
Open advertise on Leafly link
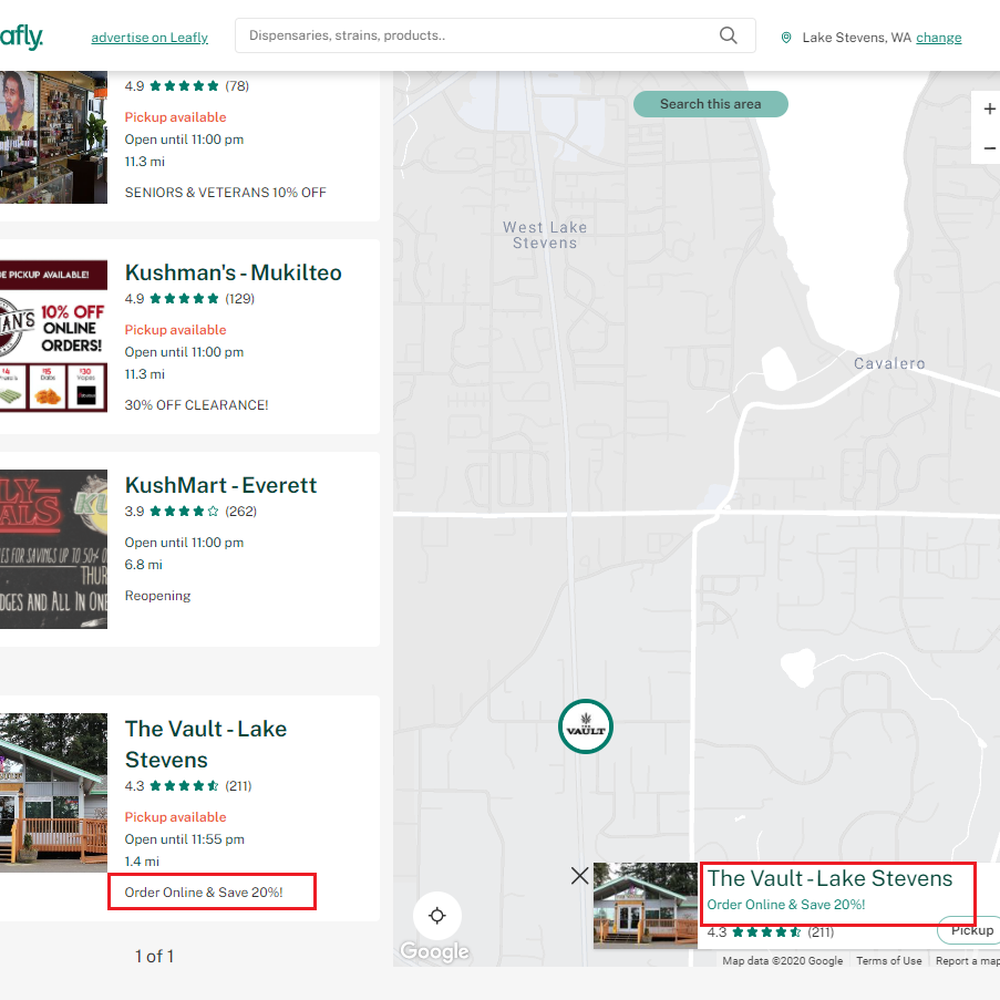pos(149,38)
